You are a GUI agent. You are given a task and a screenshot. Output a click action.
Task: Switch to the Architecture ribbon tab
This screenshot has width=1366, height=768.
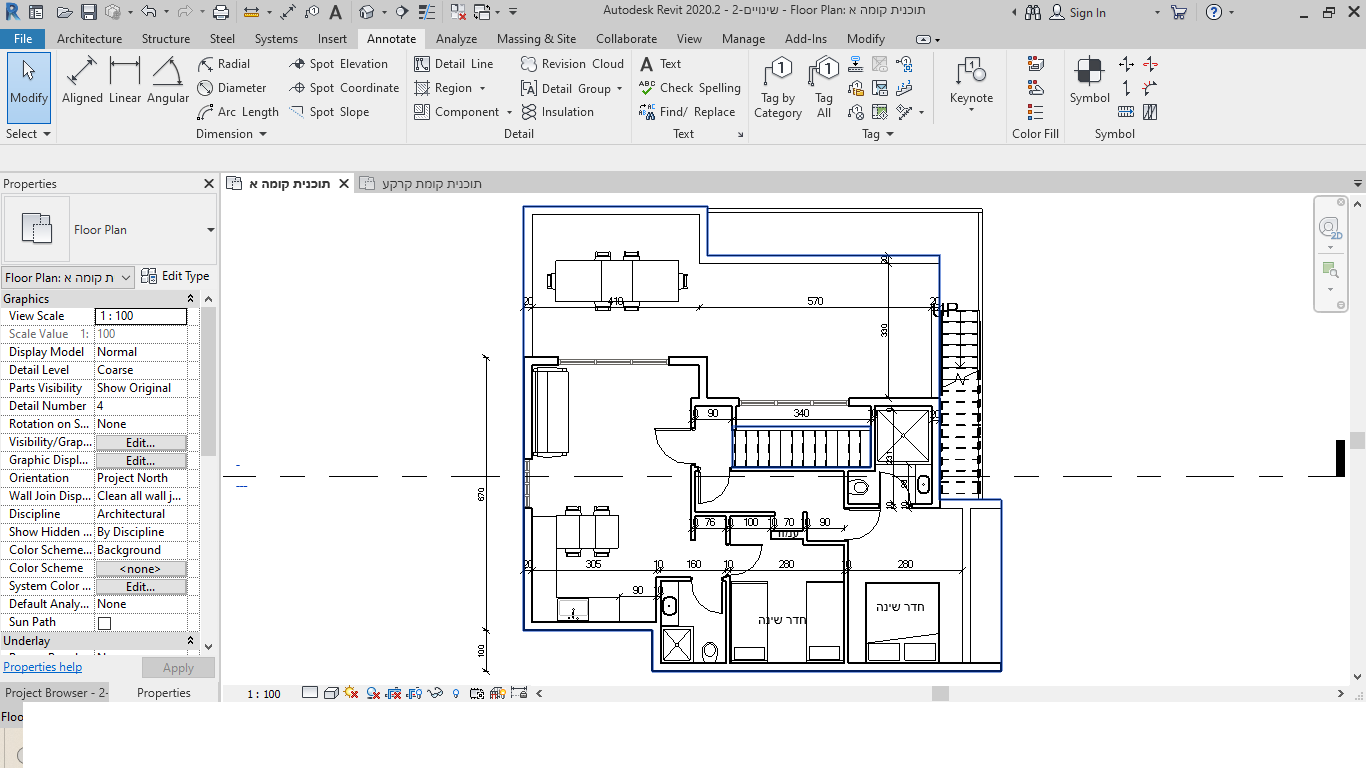89,39
